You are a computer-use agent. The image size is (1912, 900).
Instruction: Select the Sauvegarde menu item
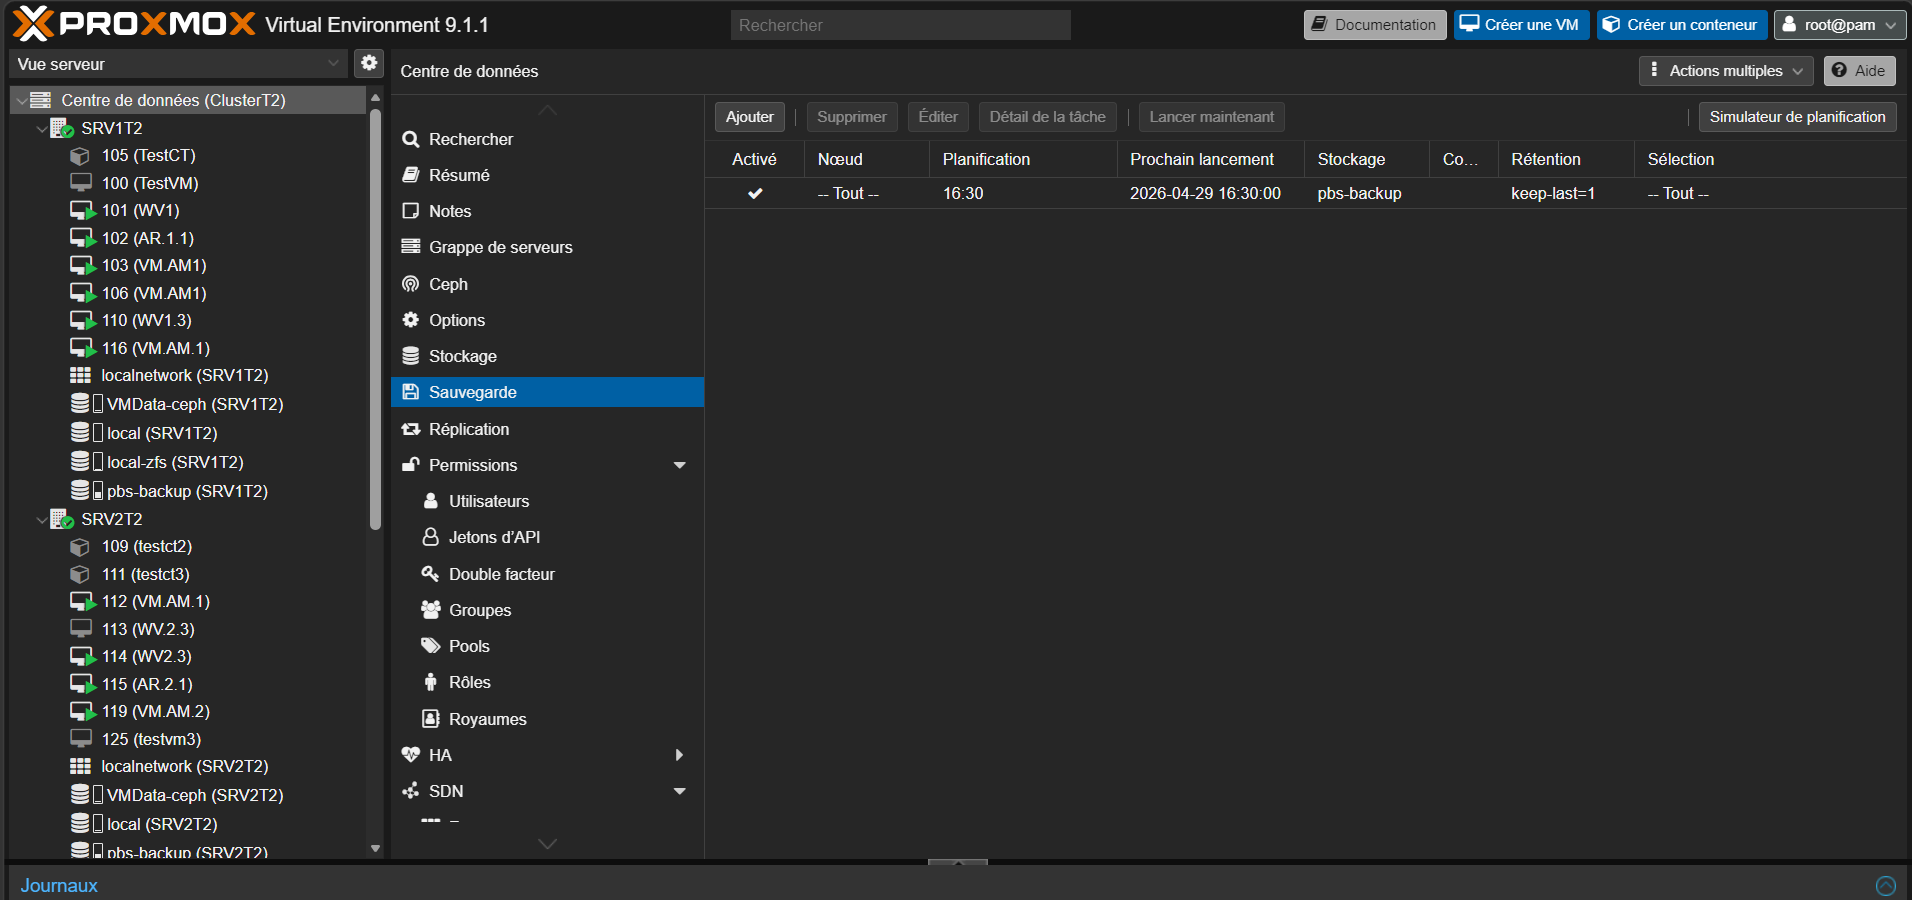[x=547, y=392]
